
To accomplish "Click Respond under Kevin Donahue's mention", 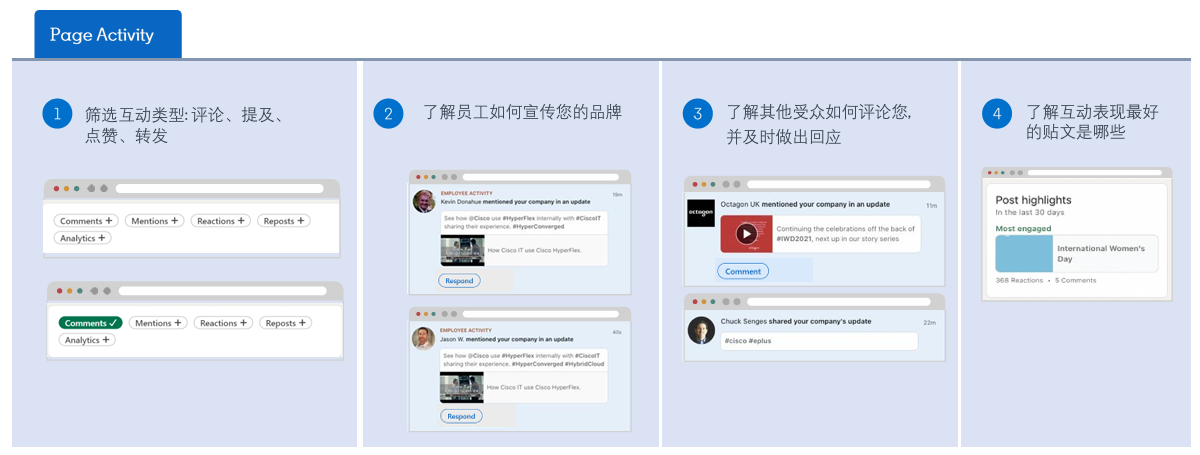I will point(460,281).
